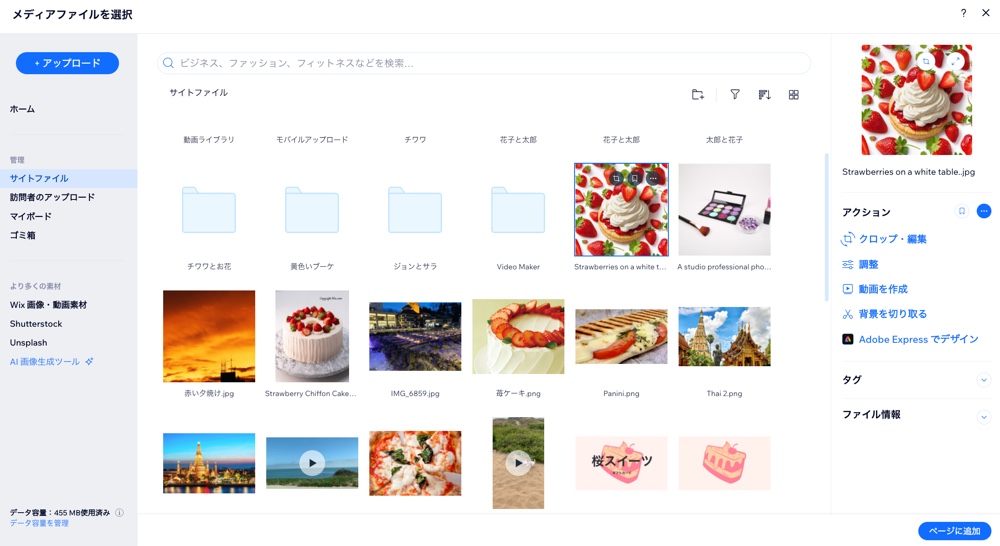Select the riverside temple at dusk thumbnail

pos(209,463)
